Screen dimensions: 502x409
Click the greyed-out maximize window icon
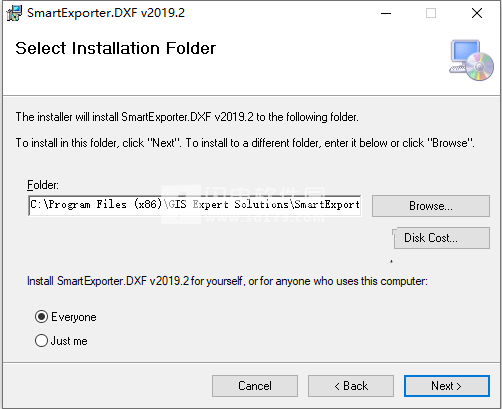pyautogui.click(x=431, y=13)
